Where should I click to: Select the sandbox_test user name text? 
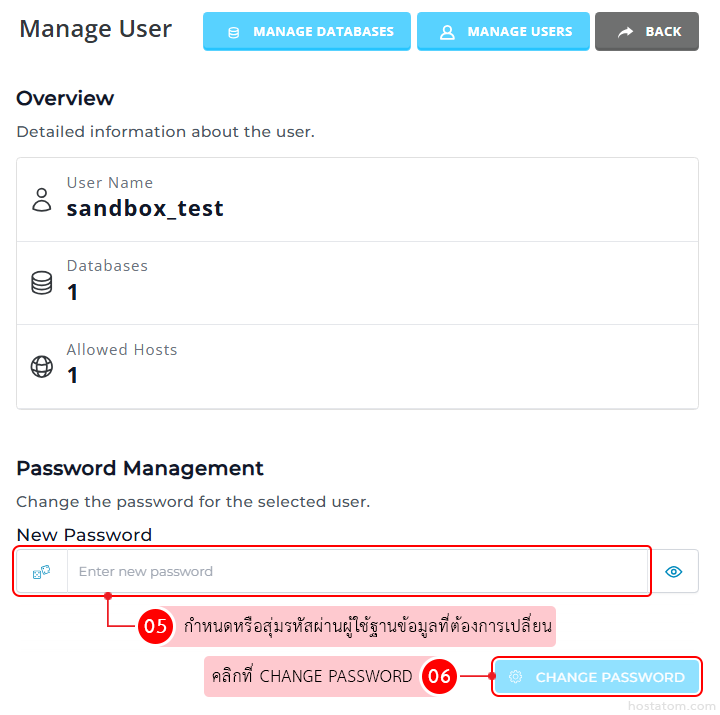(145, 209)
